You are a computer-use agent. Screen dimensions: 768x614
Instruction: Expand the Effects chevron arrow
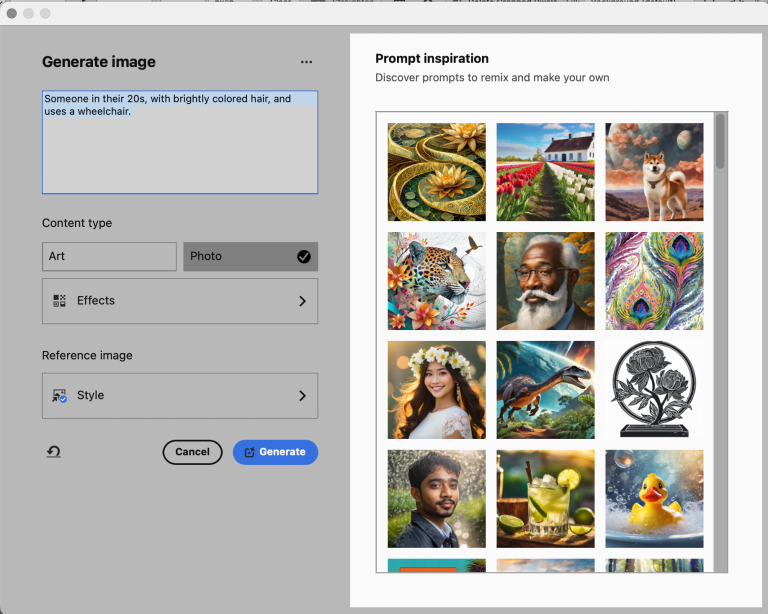(302, 301)
